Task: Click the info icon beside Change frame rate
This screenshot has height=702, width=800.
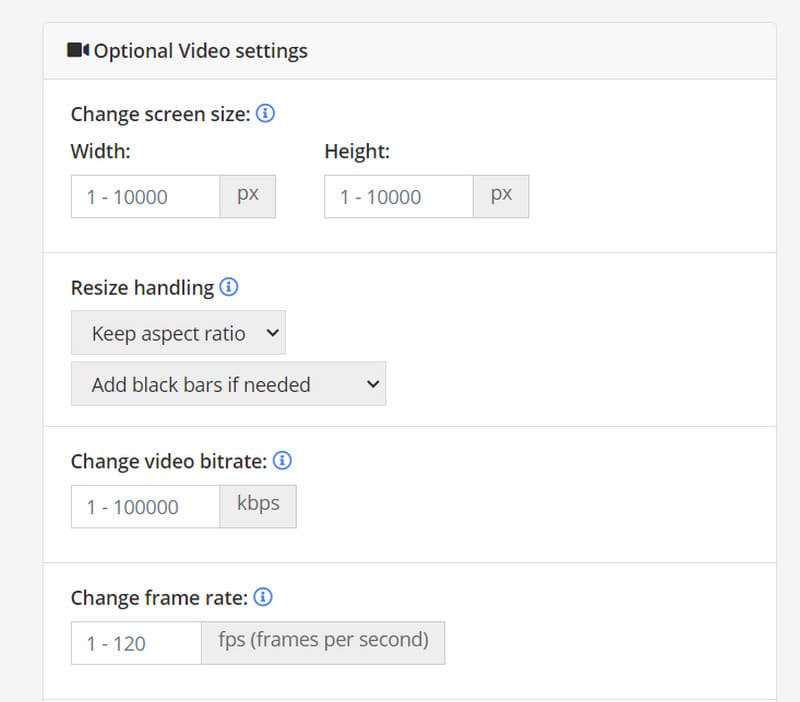Action: tap(263, 596)
